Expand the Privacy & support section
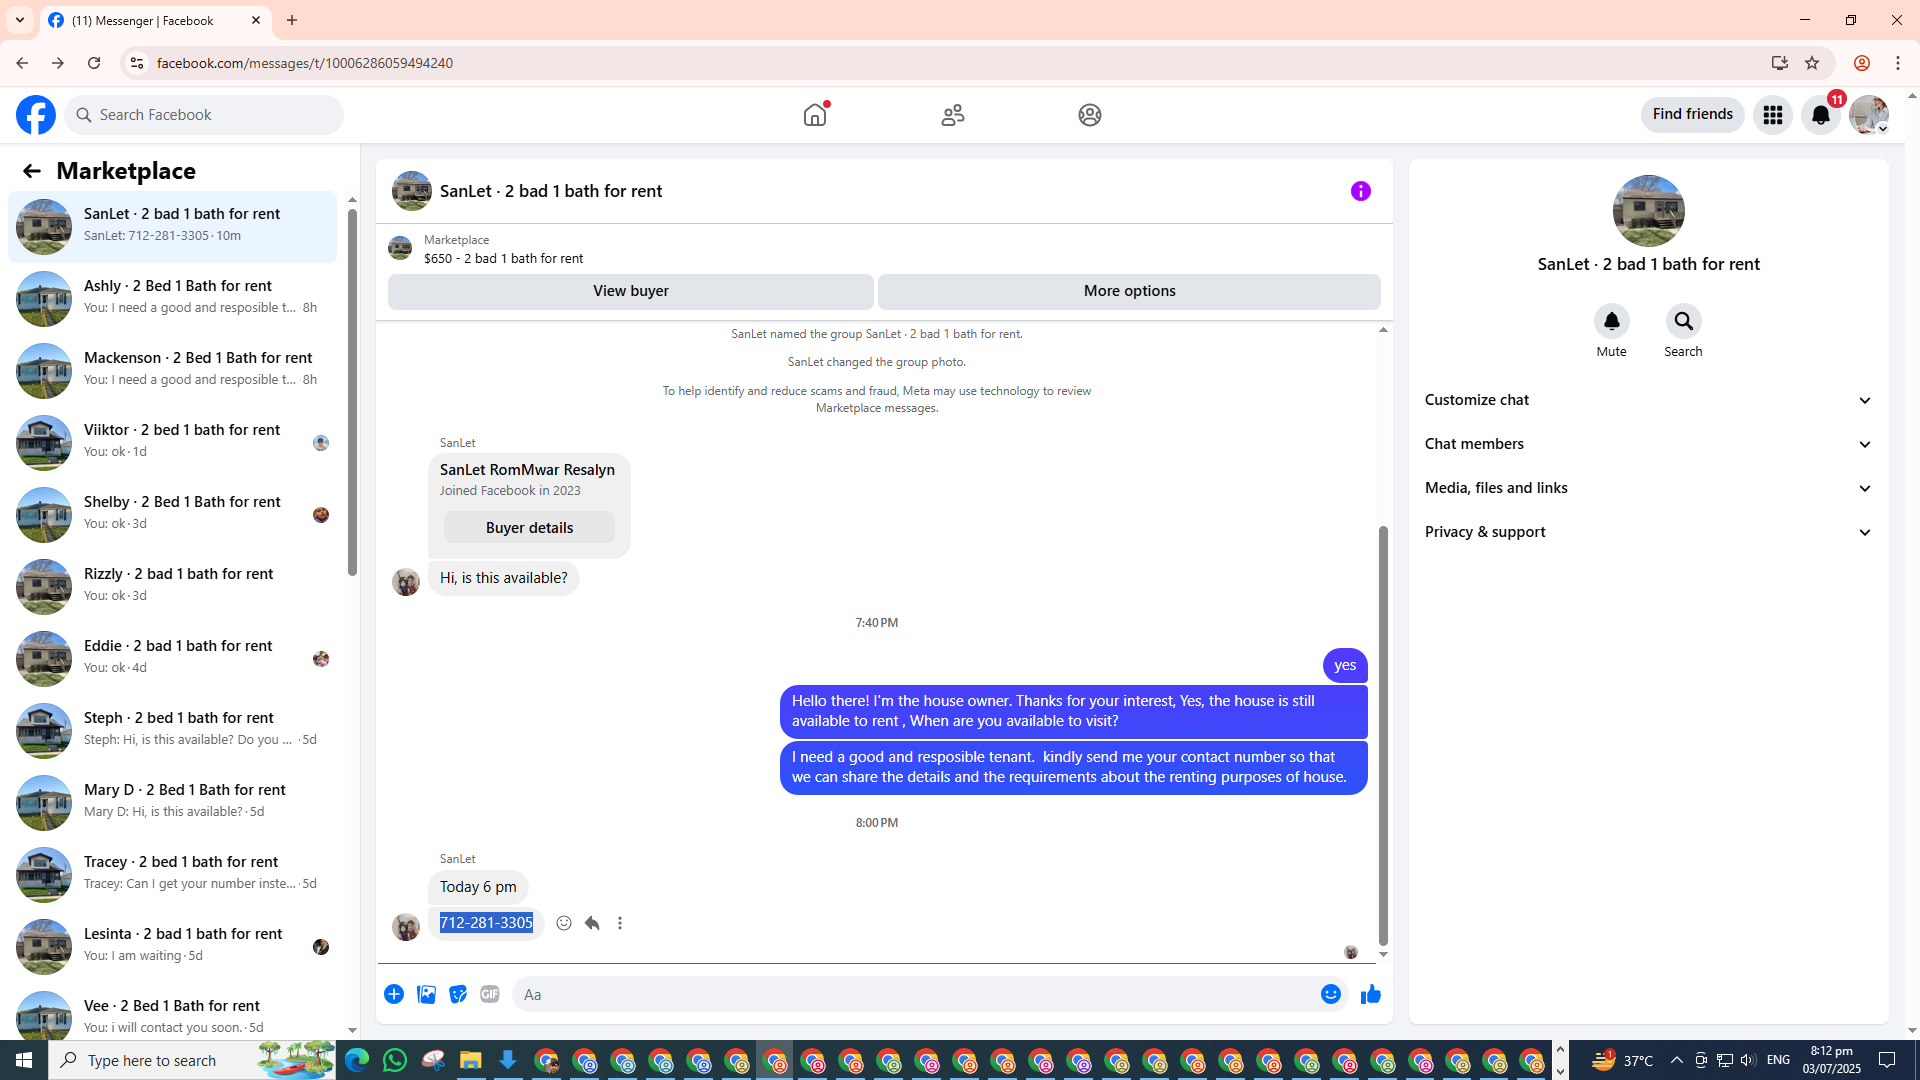The height and width of the screenshot is (1080, 1920). 1648,532
